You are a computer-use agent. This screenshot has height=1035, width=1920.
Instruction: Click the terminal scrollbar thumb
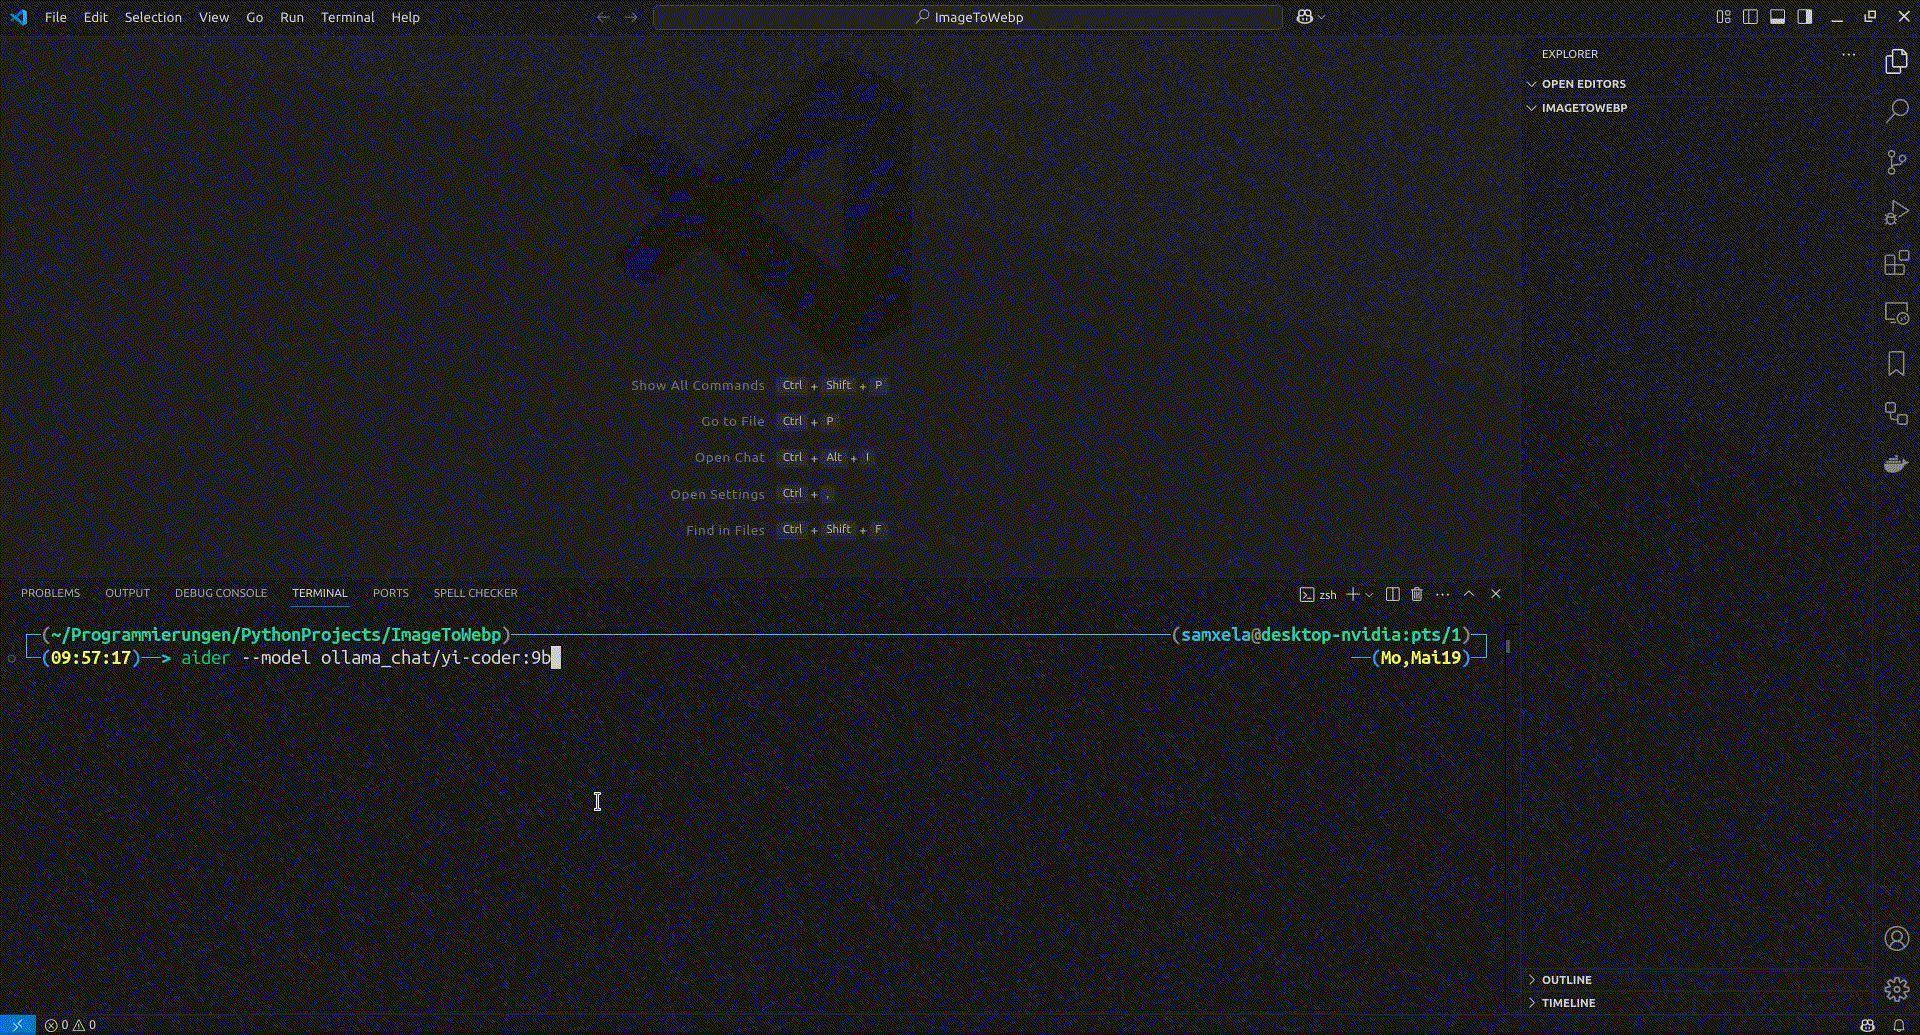(x=1507, y=645)
